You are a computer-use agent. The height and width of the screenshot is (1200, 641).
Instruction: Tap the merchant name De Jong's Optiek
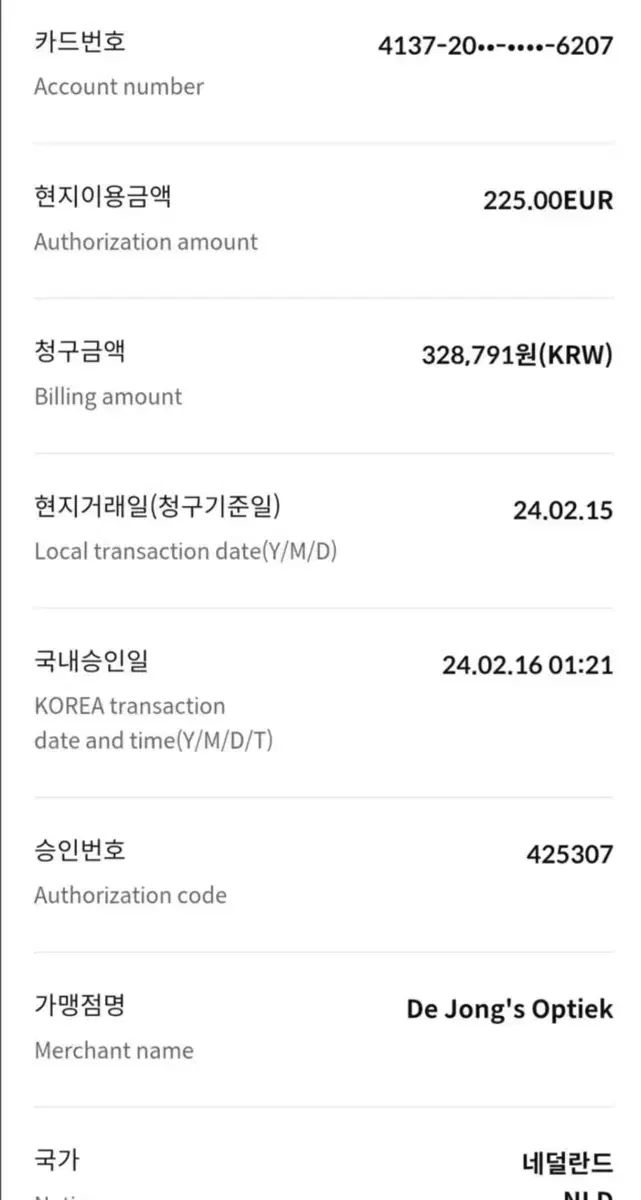tap(509, 1009)
